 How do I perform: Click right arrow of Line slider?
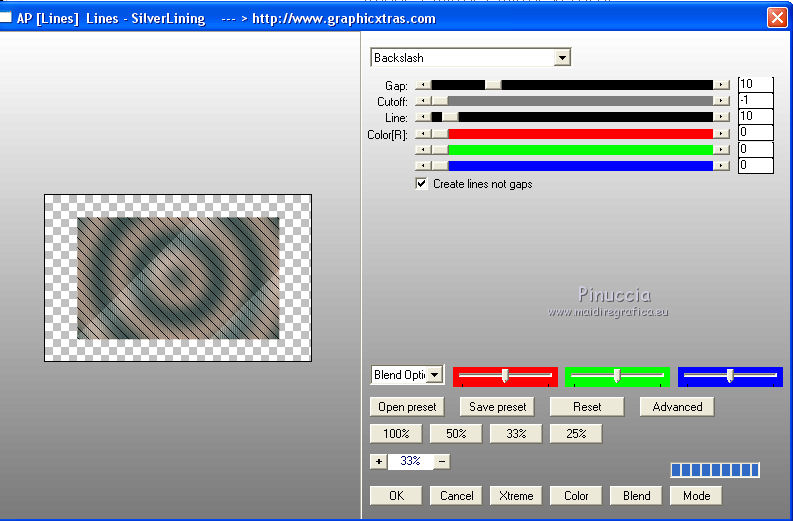tap(721, 117)
